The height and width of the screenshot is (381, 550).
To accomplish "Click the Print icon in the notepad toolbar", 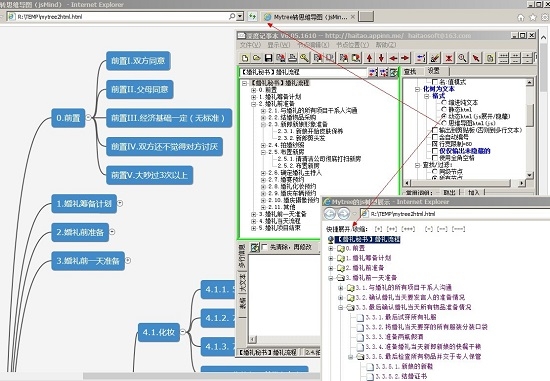I will pos(292,58).
